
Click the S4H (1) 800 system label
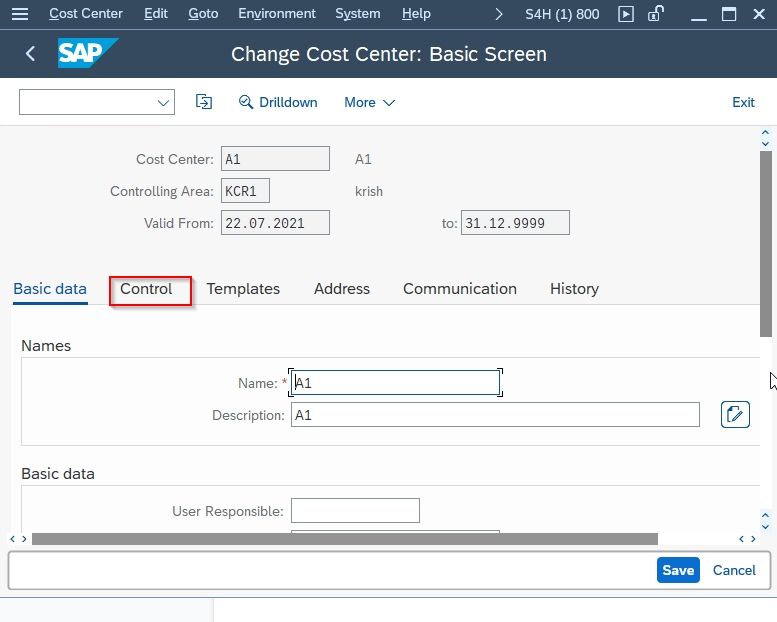pyautogui.click(x=562, y=14)
